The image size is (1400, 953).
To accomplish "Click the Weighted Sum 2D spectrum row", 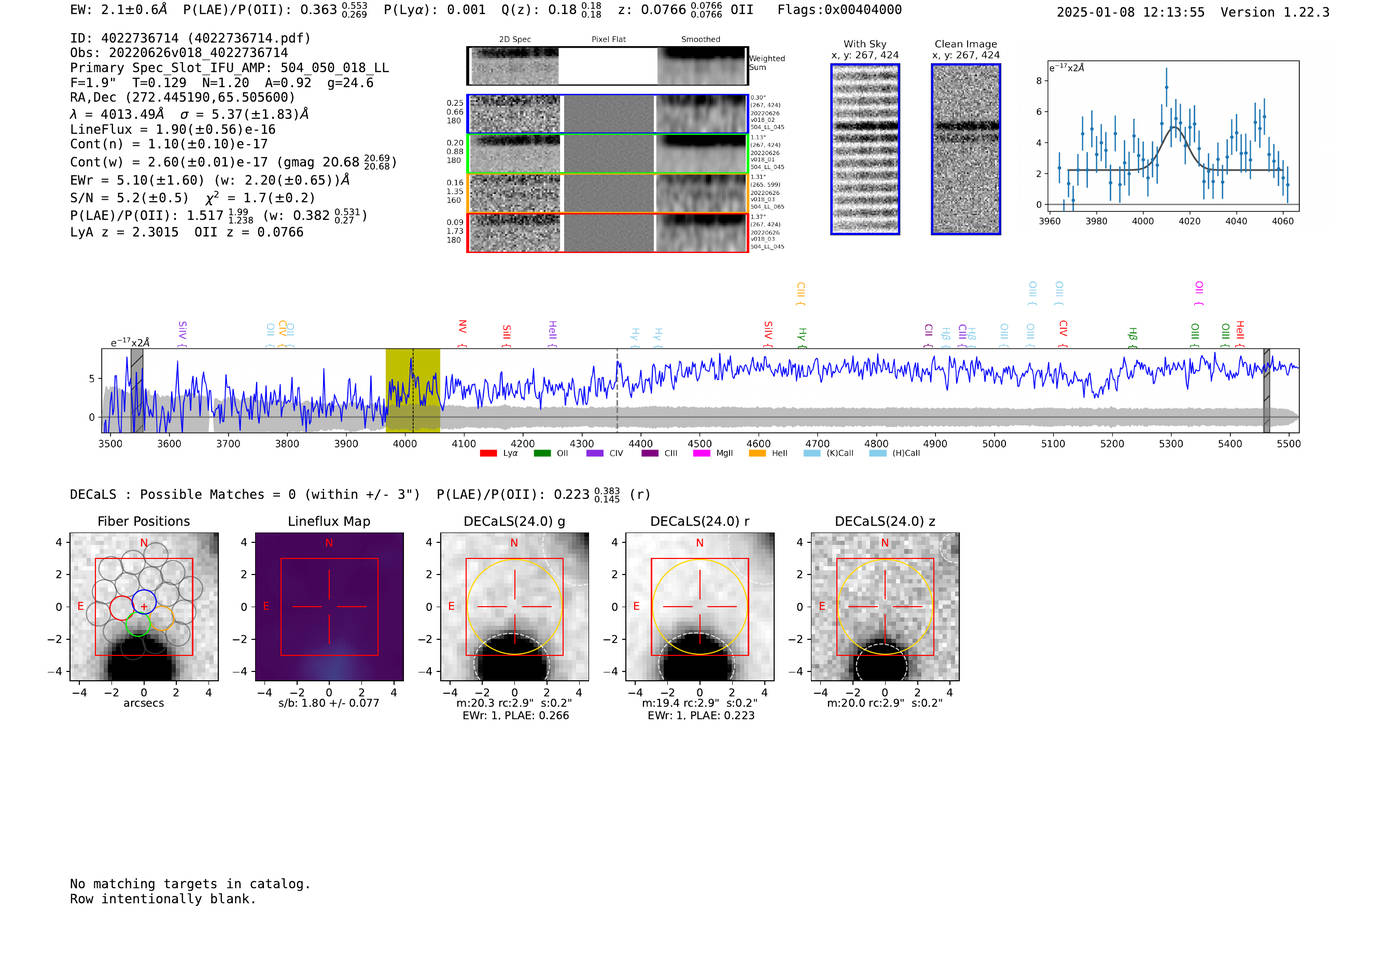I will pyautogui.click(x=608, y=66).
